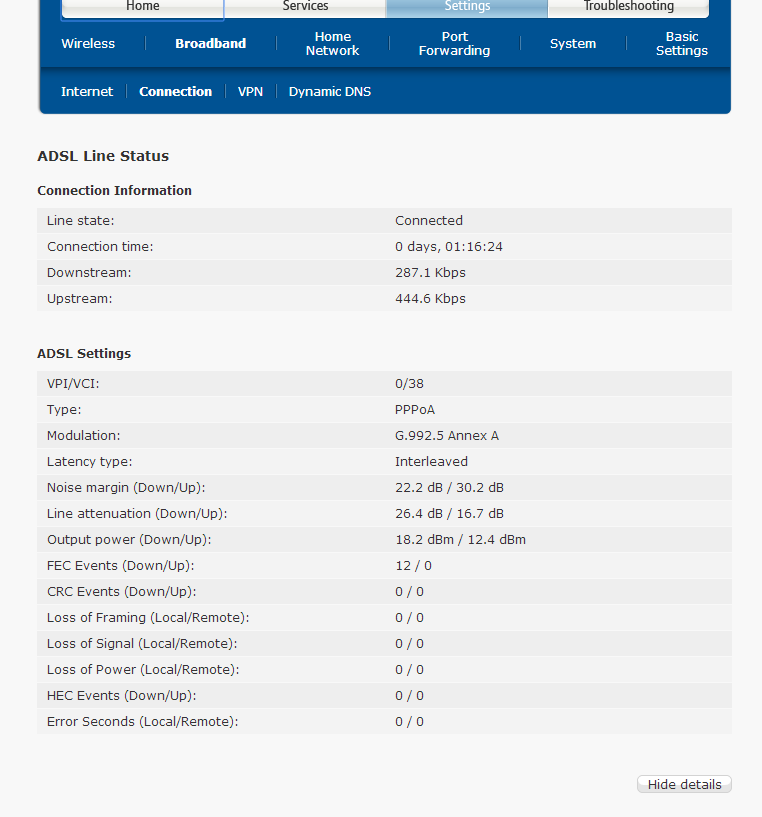Click downstream value 287.1 Kbps
The height and width of the screenshot is (817, 762).
tap(431, 273)
